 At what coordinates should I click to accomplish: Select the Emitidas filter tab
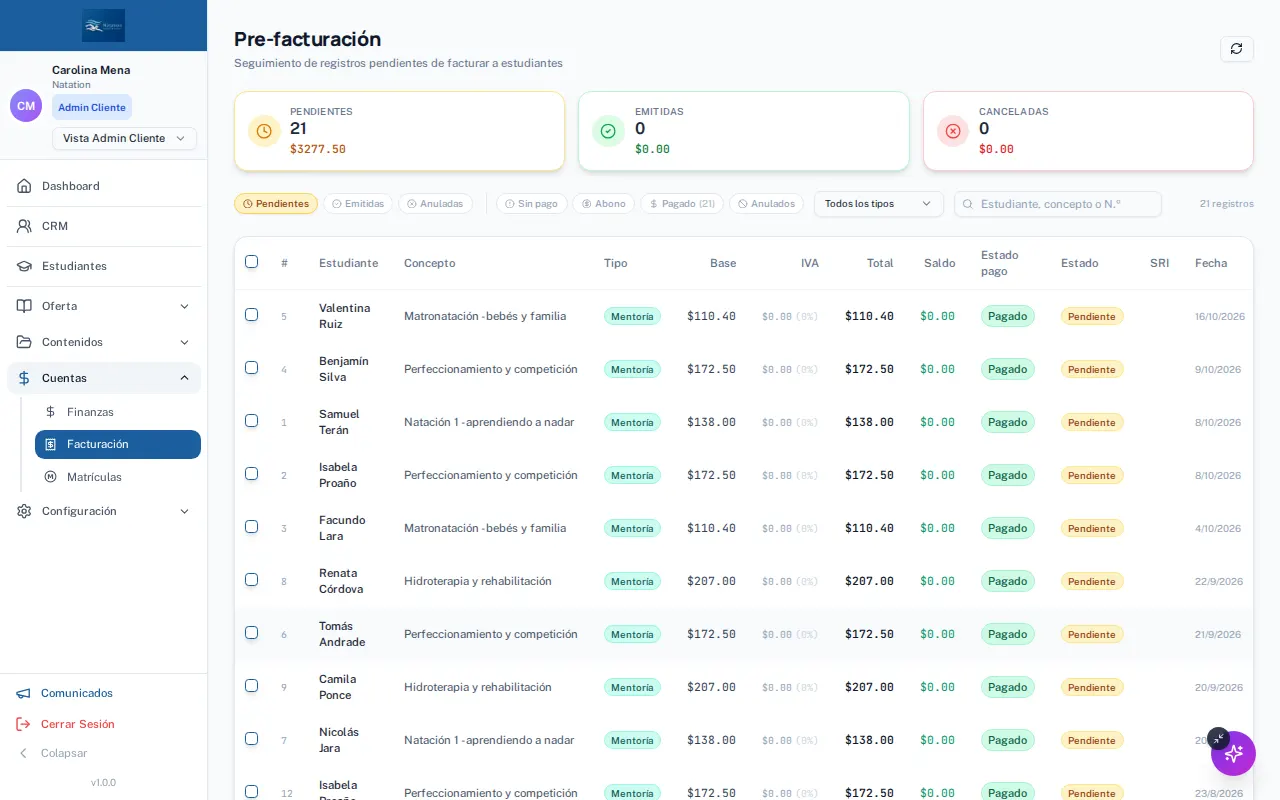pos(358,204)
